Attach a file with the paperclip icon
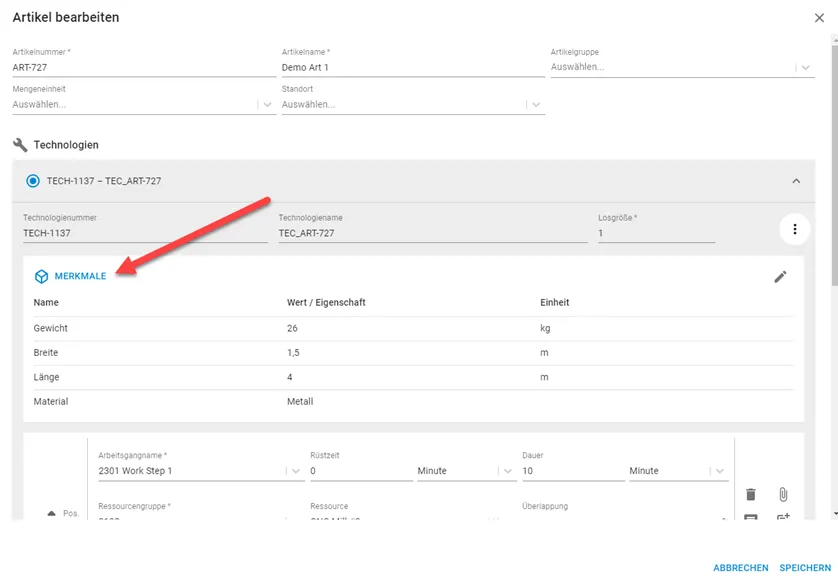The width and height of the screenshot is (838, 579). [x=783, y=495]
